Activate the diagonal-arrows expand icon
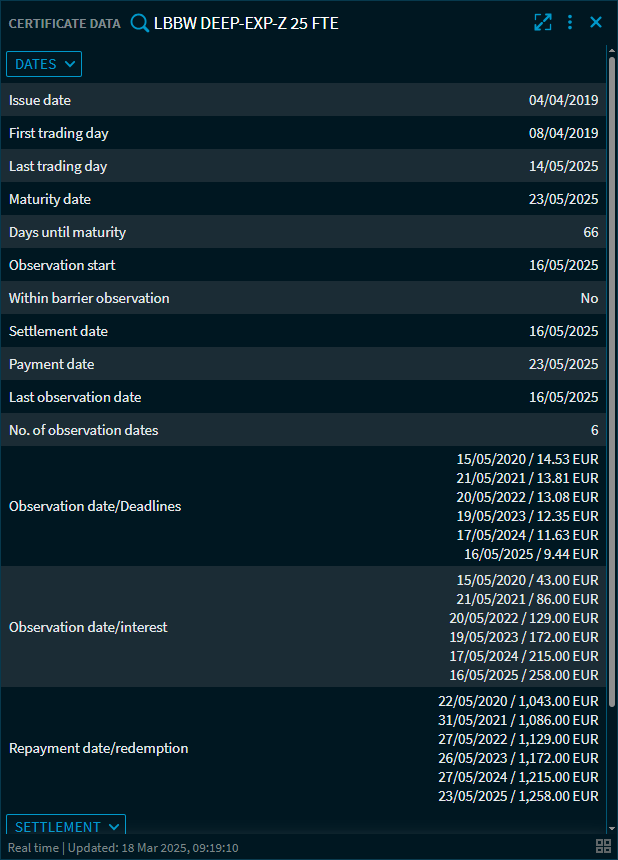 (543, 21)
